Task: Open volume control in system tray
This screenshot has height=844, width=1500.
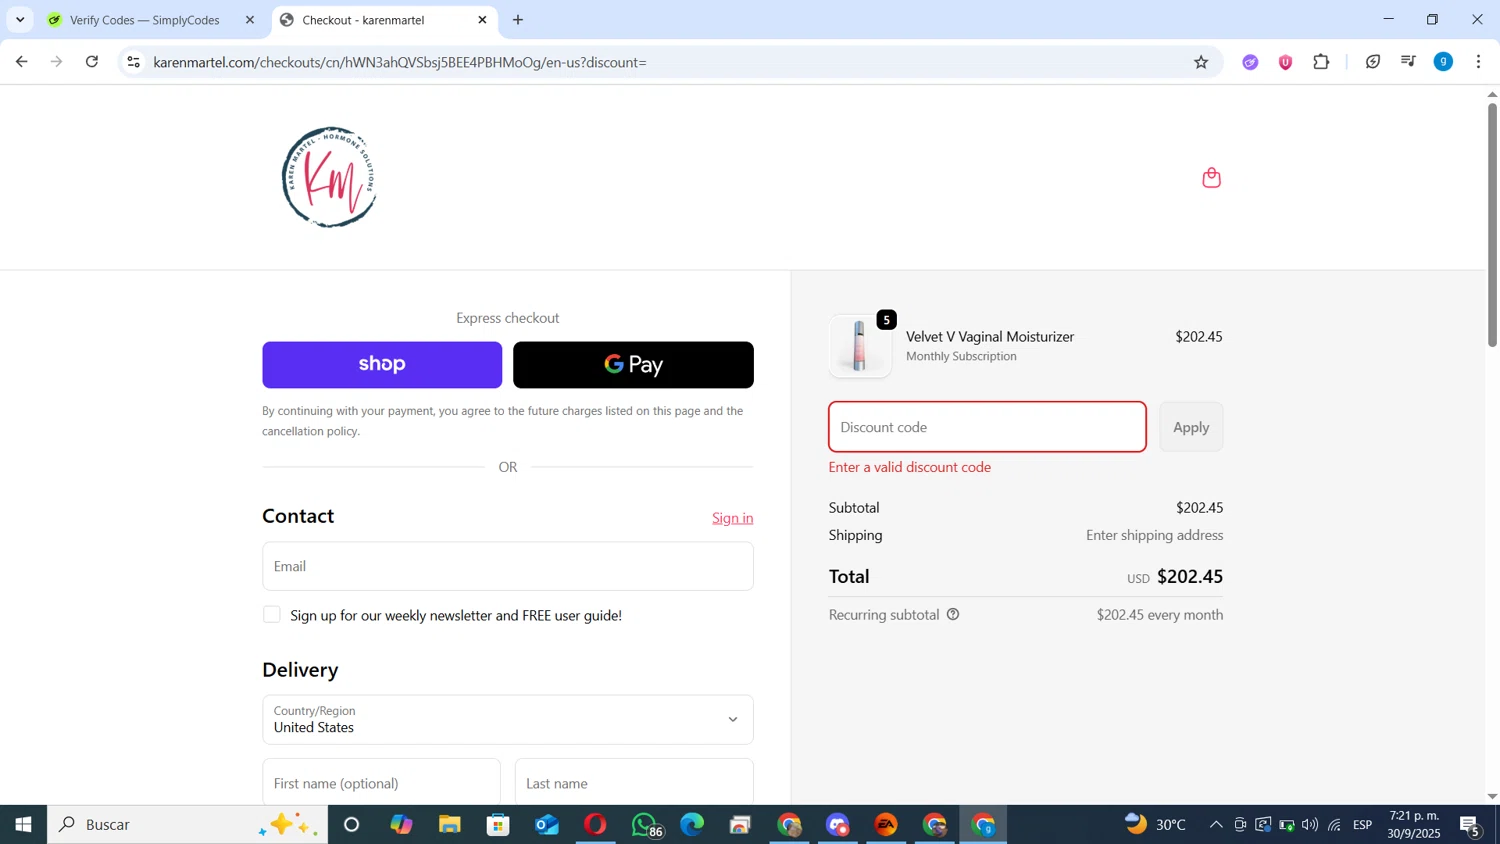Action: 1310,825
